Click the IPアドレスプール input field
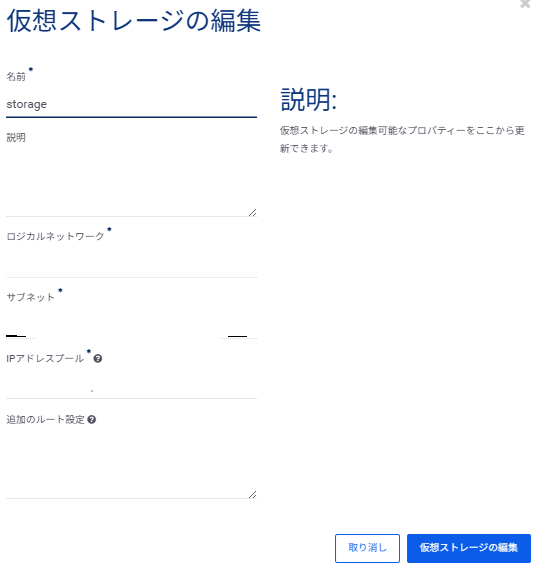Viewport: 539px width, 571px height. tap(131, 385)
